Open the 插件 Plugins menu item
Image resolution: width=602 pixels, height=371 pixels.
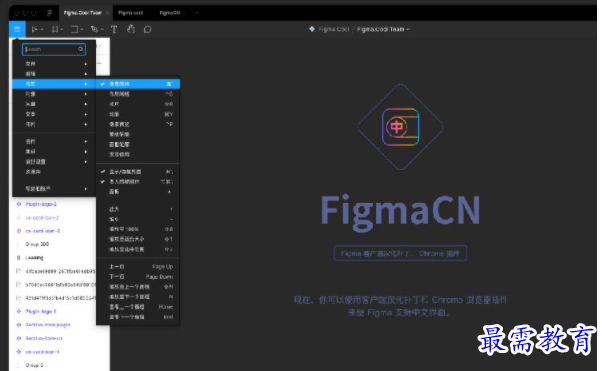(x=54, y=141)
